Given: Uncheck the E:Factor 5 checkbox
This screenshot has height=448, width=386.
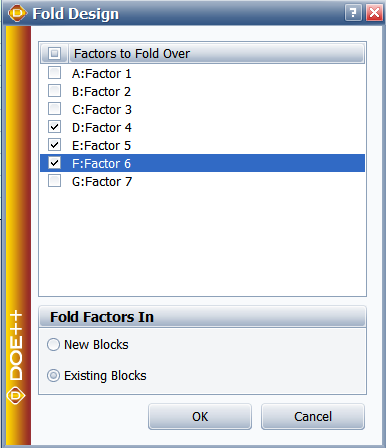Looking at the screenshot, I should [x=54, y=145].
